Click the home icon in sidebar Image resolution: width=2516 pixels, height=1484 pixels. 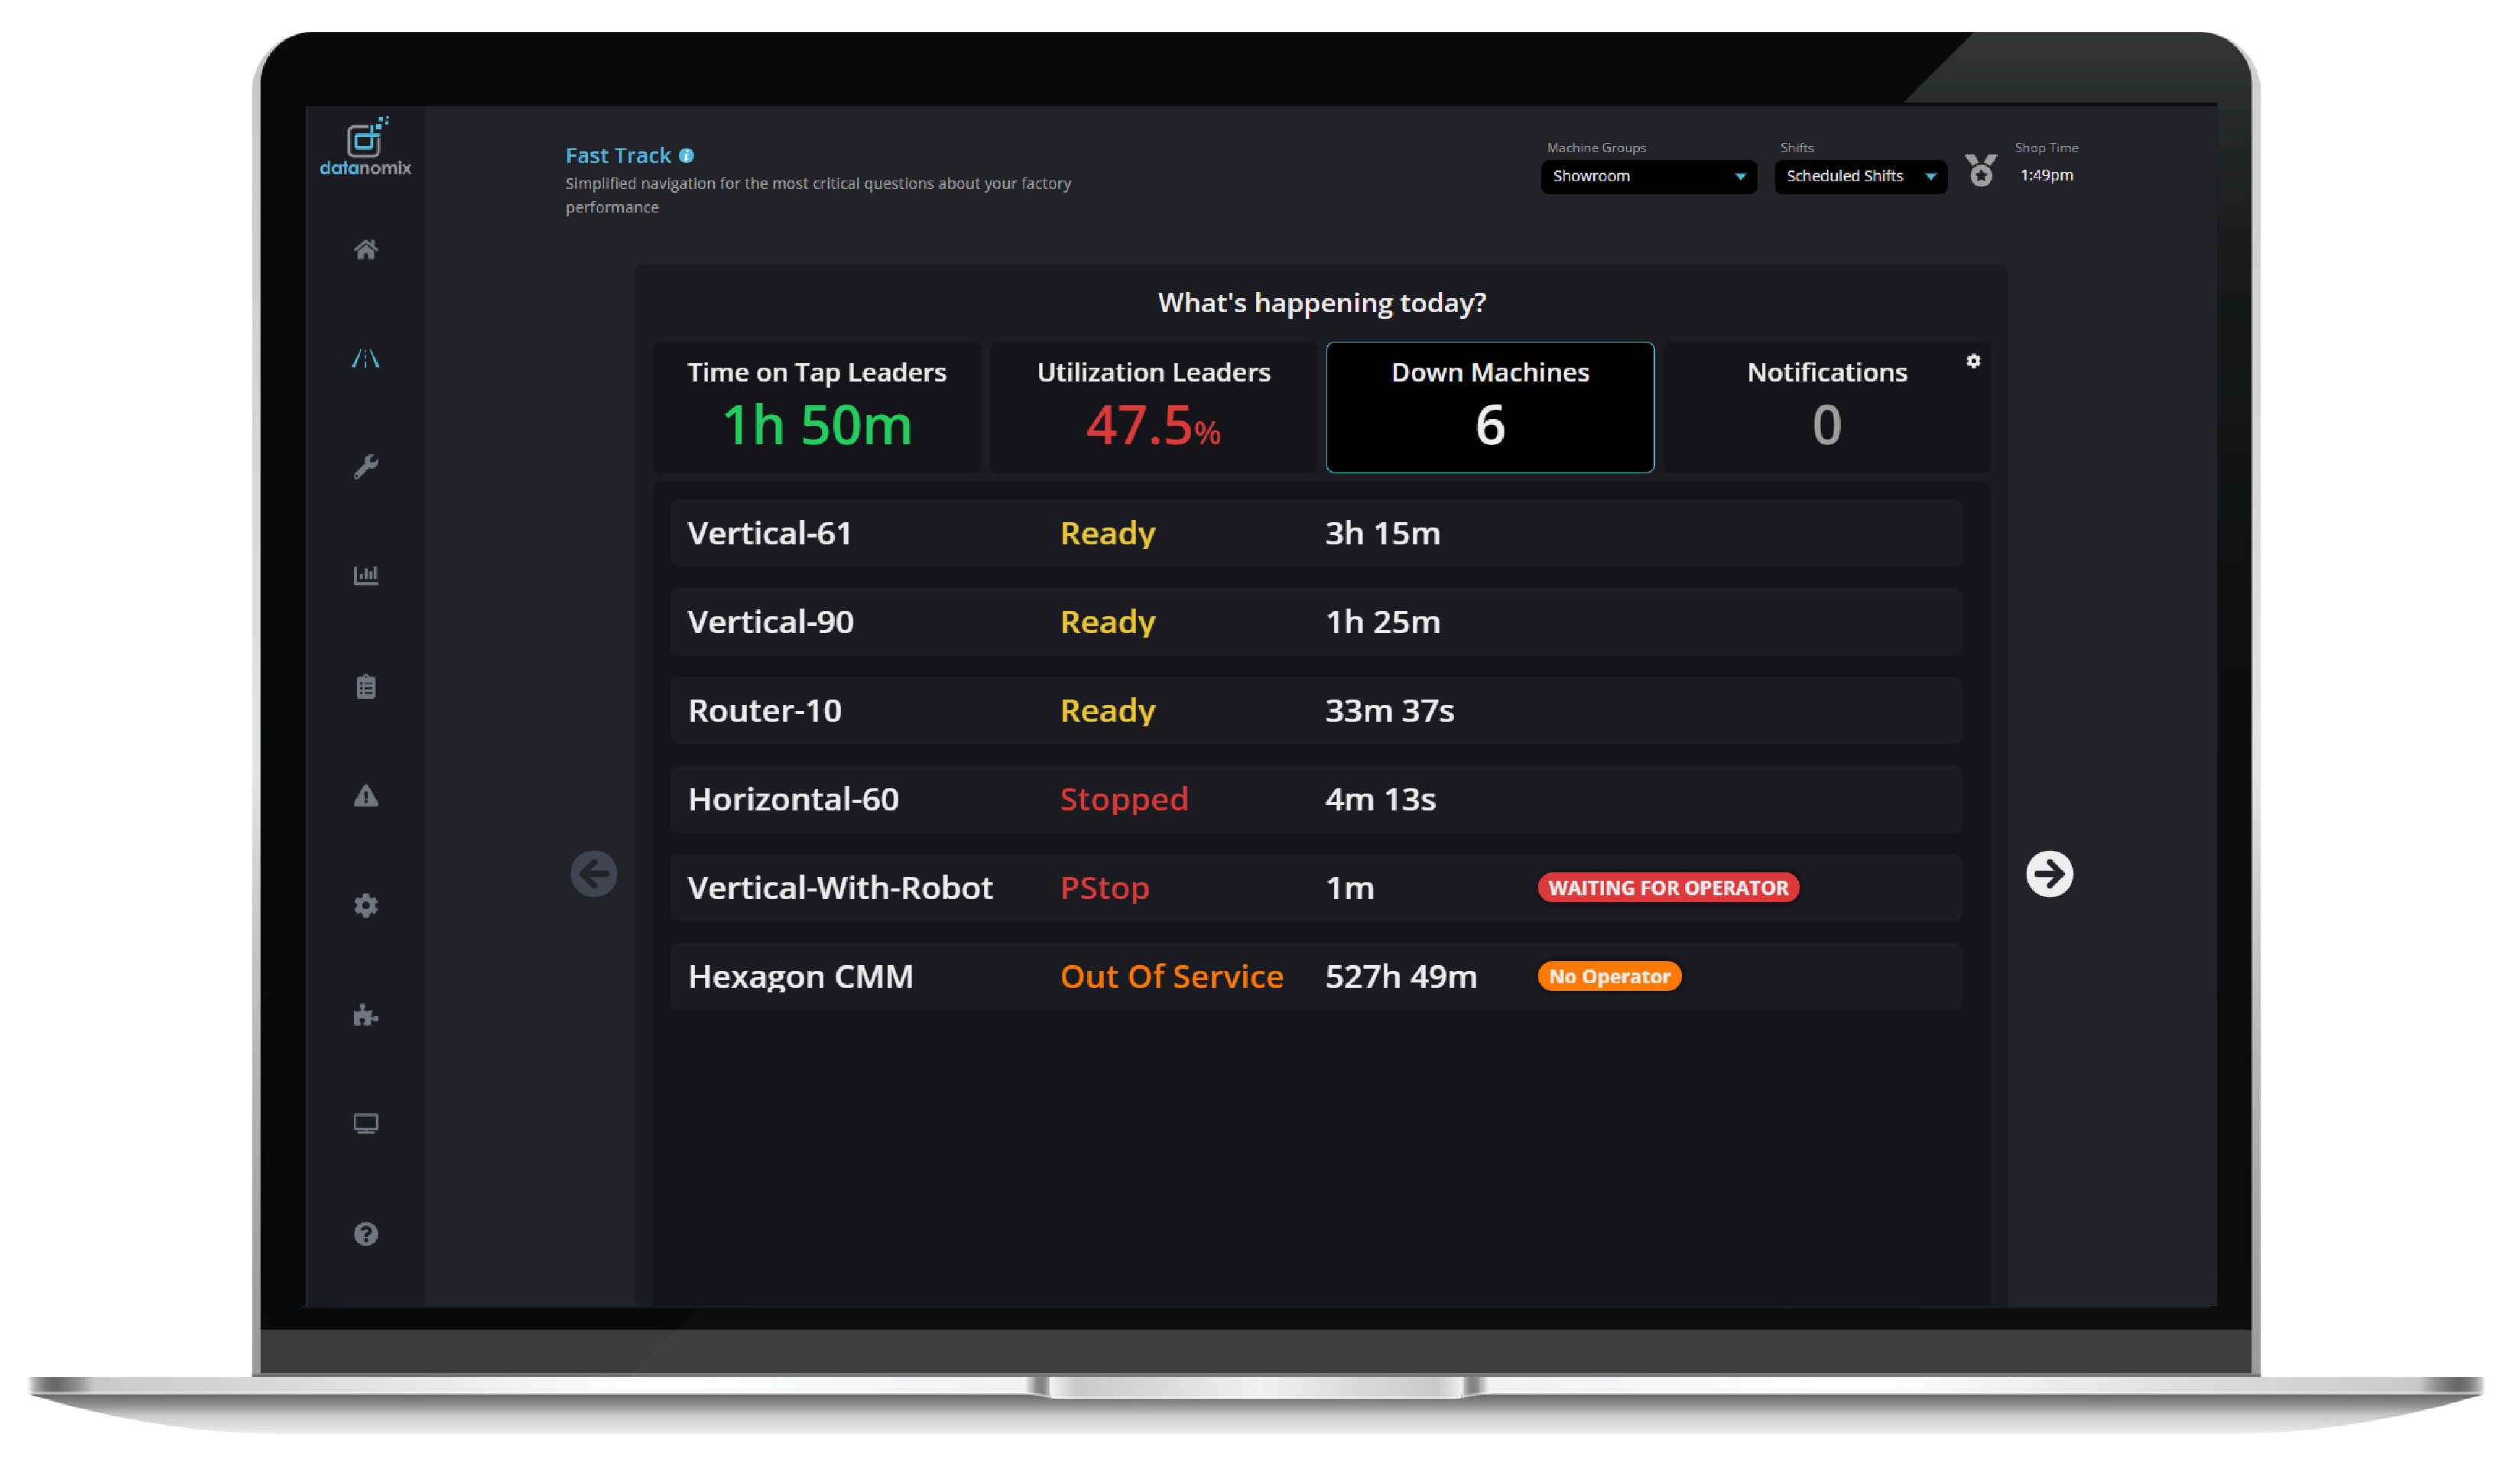pos(366,250)
